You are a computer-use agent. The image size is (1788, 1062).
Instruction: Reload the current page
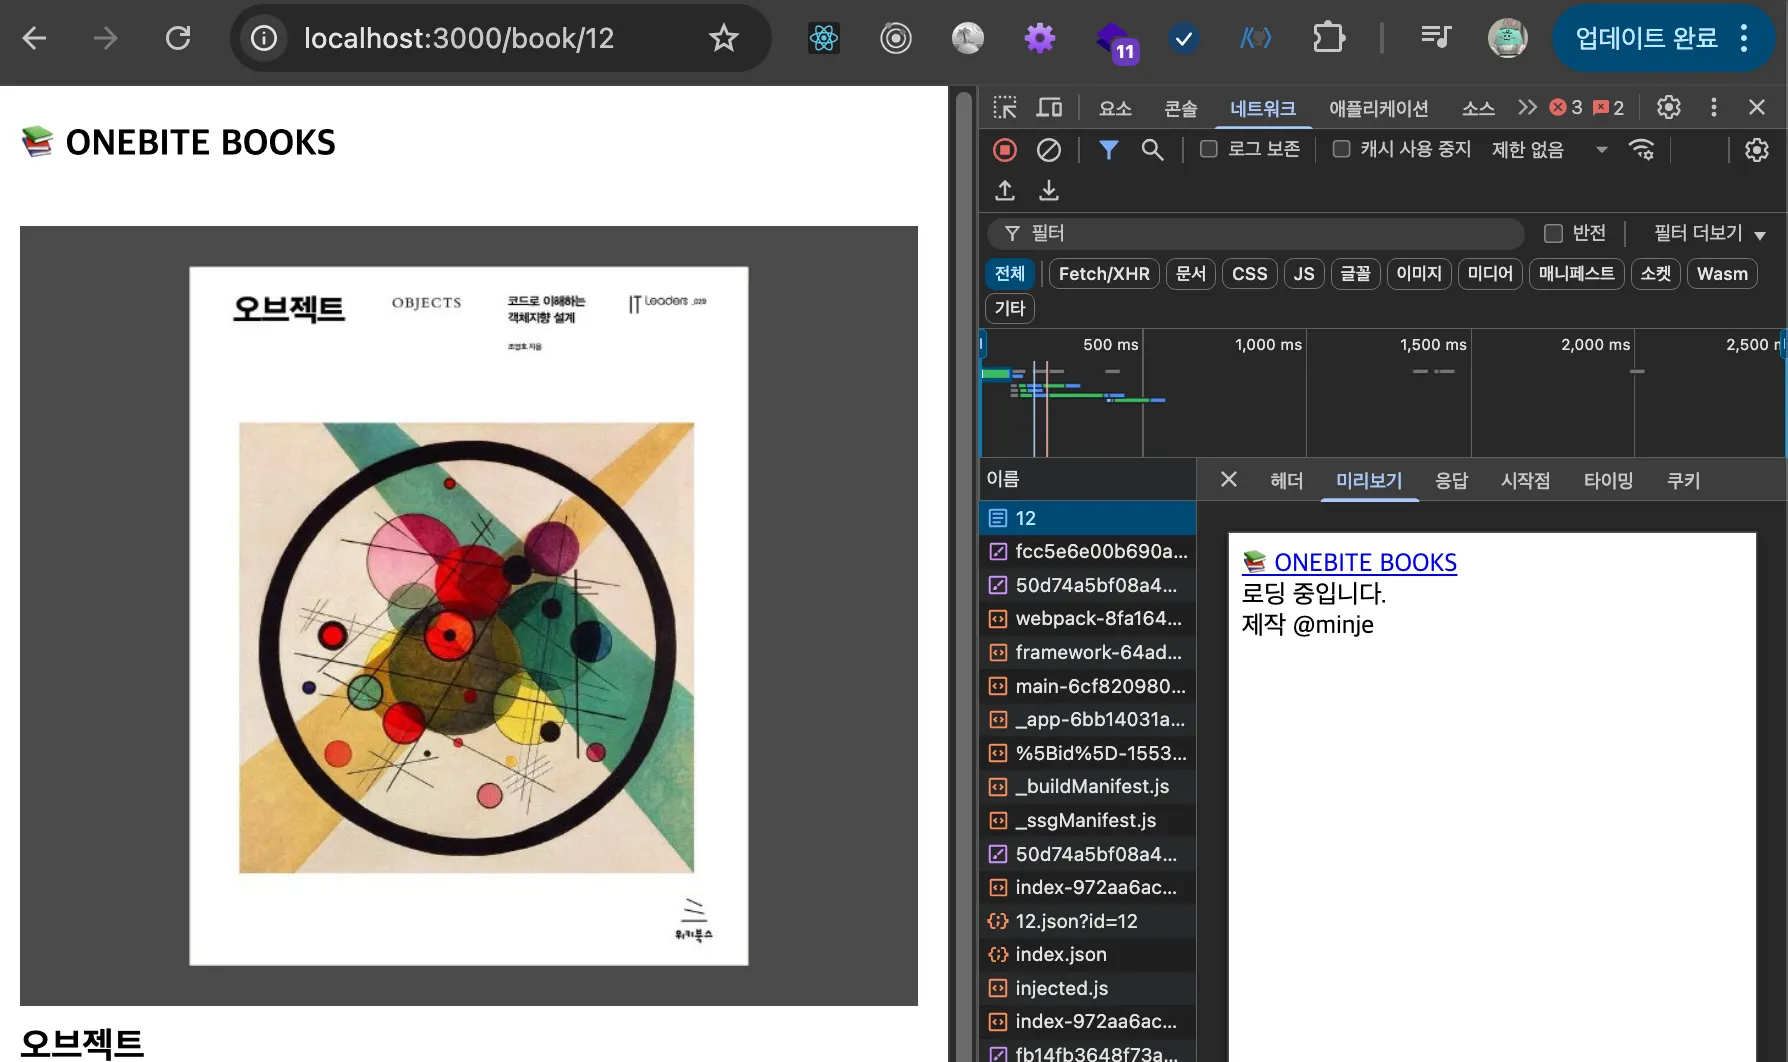pyautogui.click(x=178, y=38)
